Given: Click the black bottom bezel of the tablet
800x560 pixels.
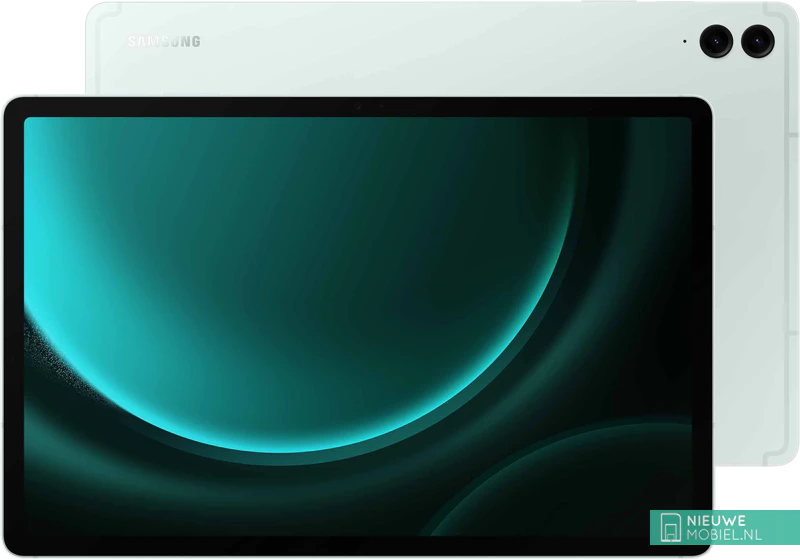Looking at the screenshot, I should pyautogui.click(x=300, y=544).
